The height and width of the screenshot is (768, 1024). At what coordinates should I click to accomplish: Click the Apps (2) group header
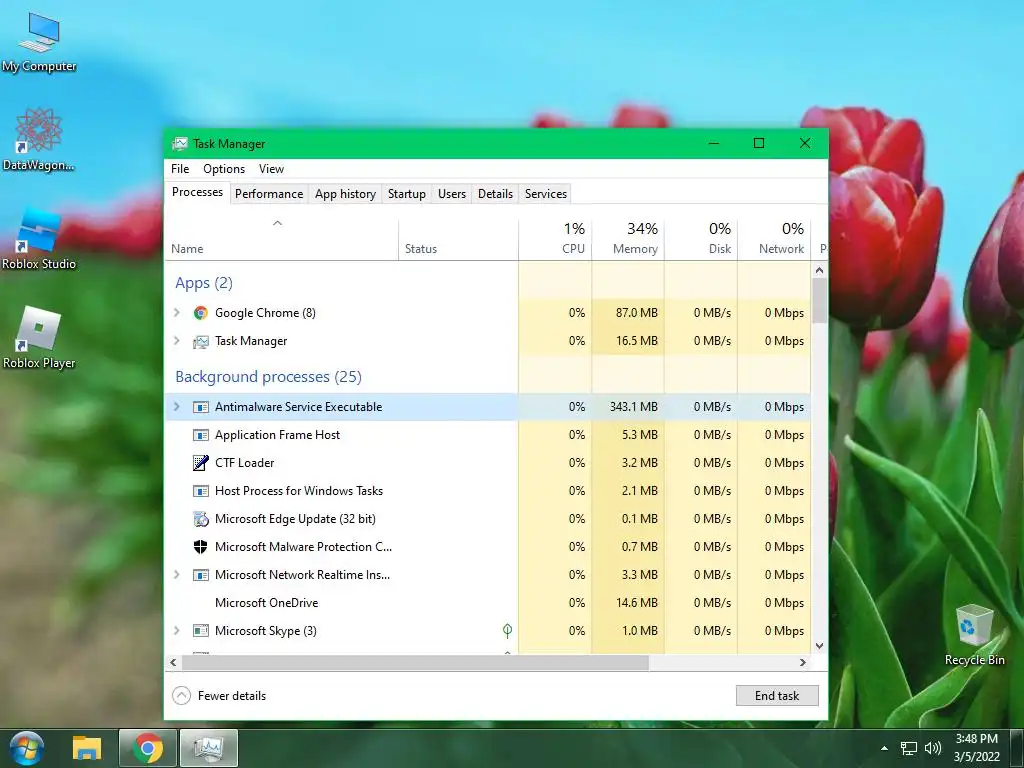pyautogui.click(x=204, y=283)
